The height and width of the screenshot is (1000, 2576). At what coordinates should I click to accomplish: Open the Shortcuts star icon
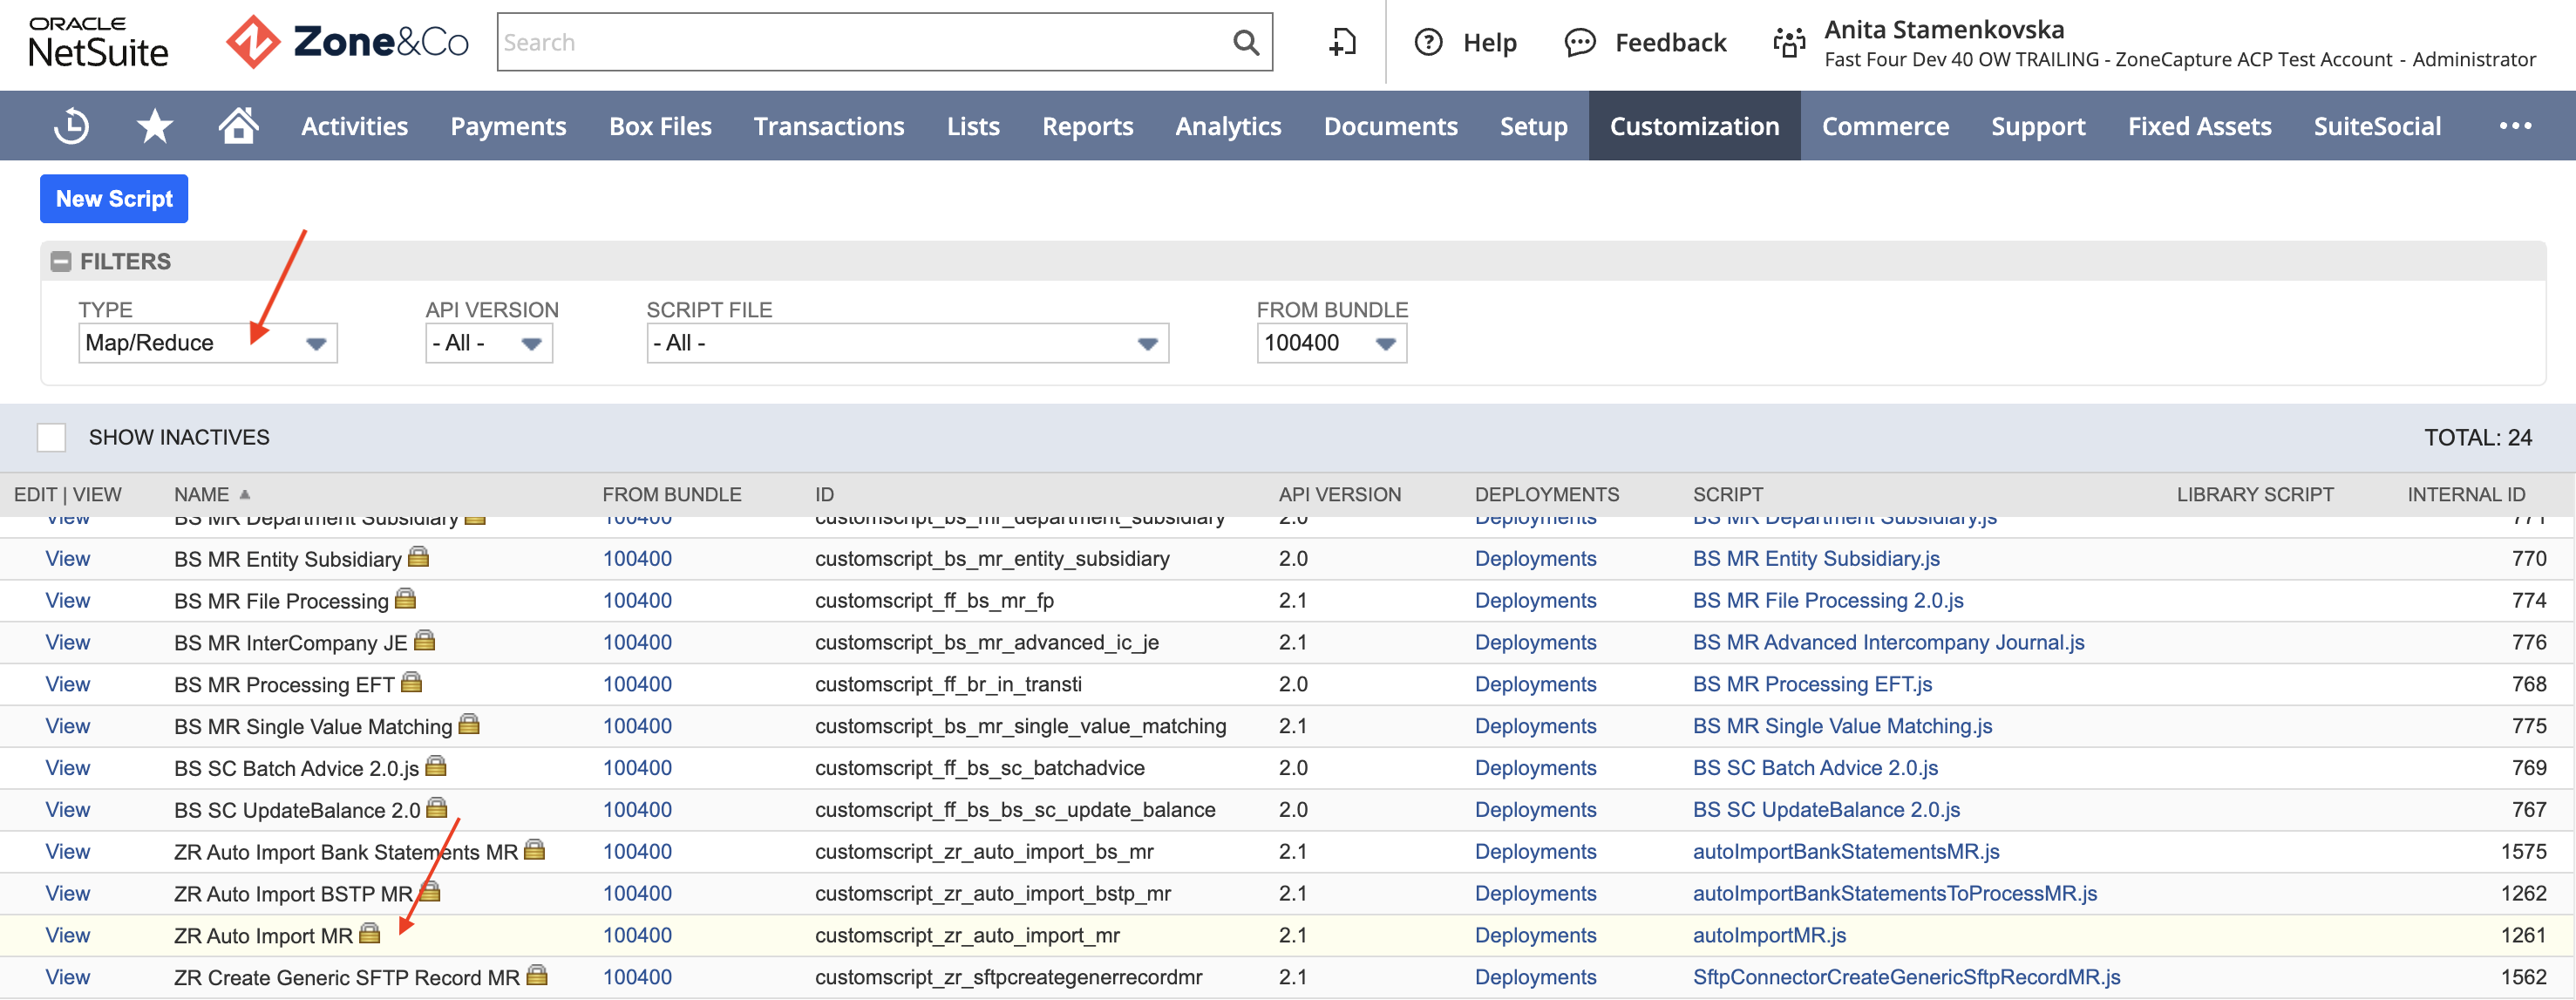155,126
